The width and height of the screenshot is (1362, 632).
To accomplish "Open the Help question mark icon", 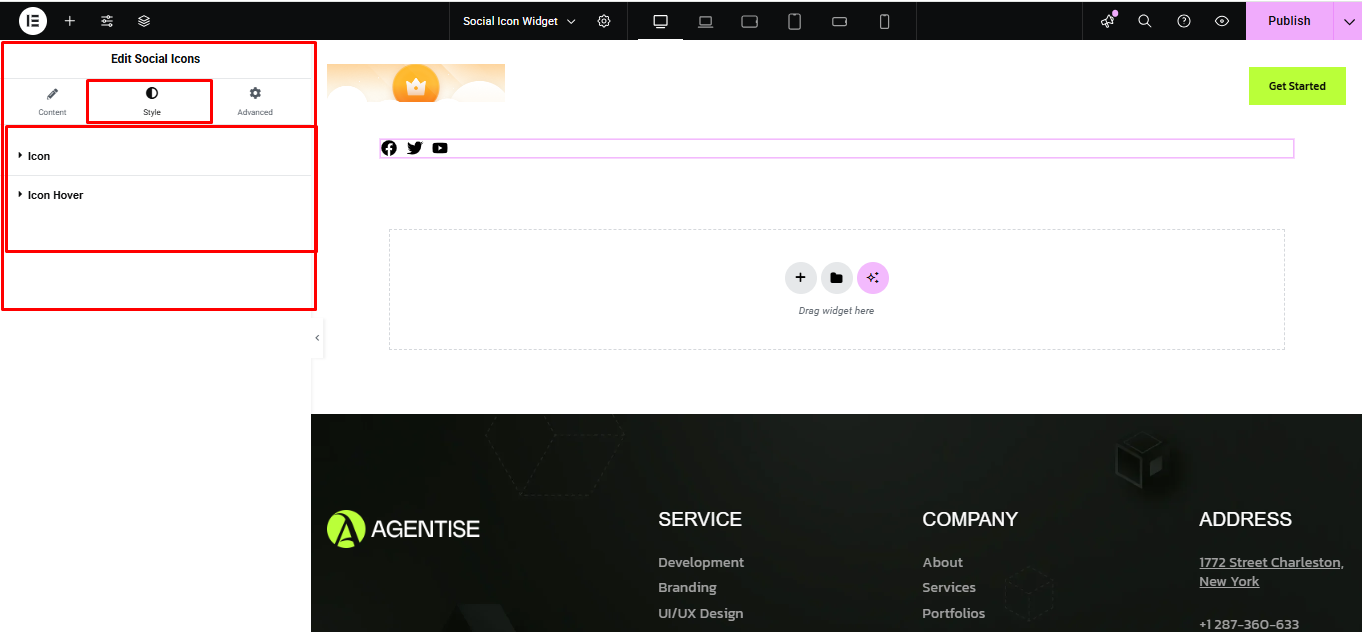I will click(1184, 21).
